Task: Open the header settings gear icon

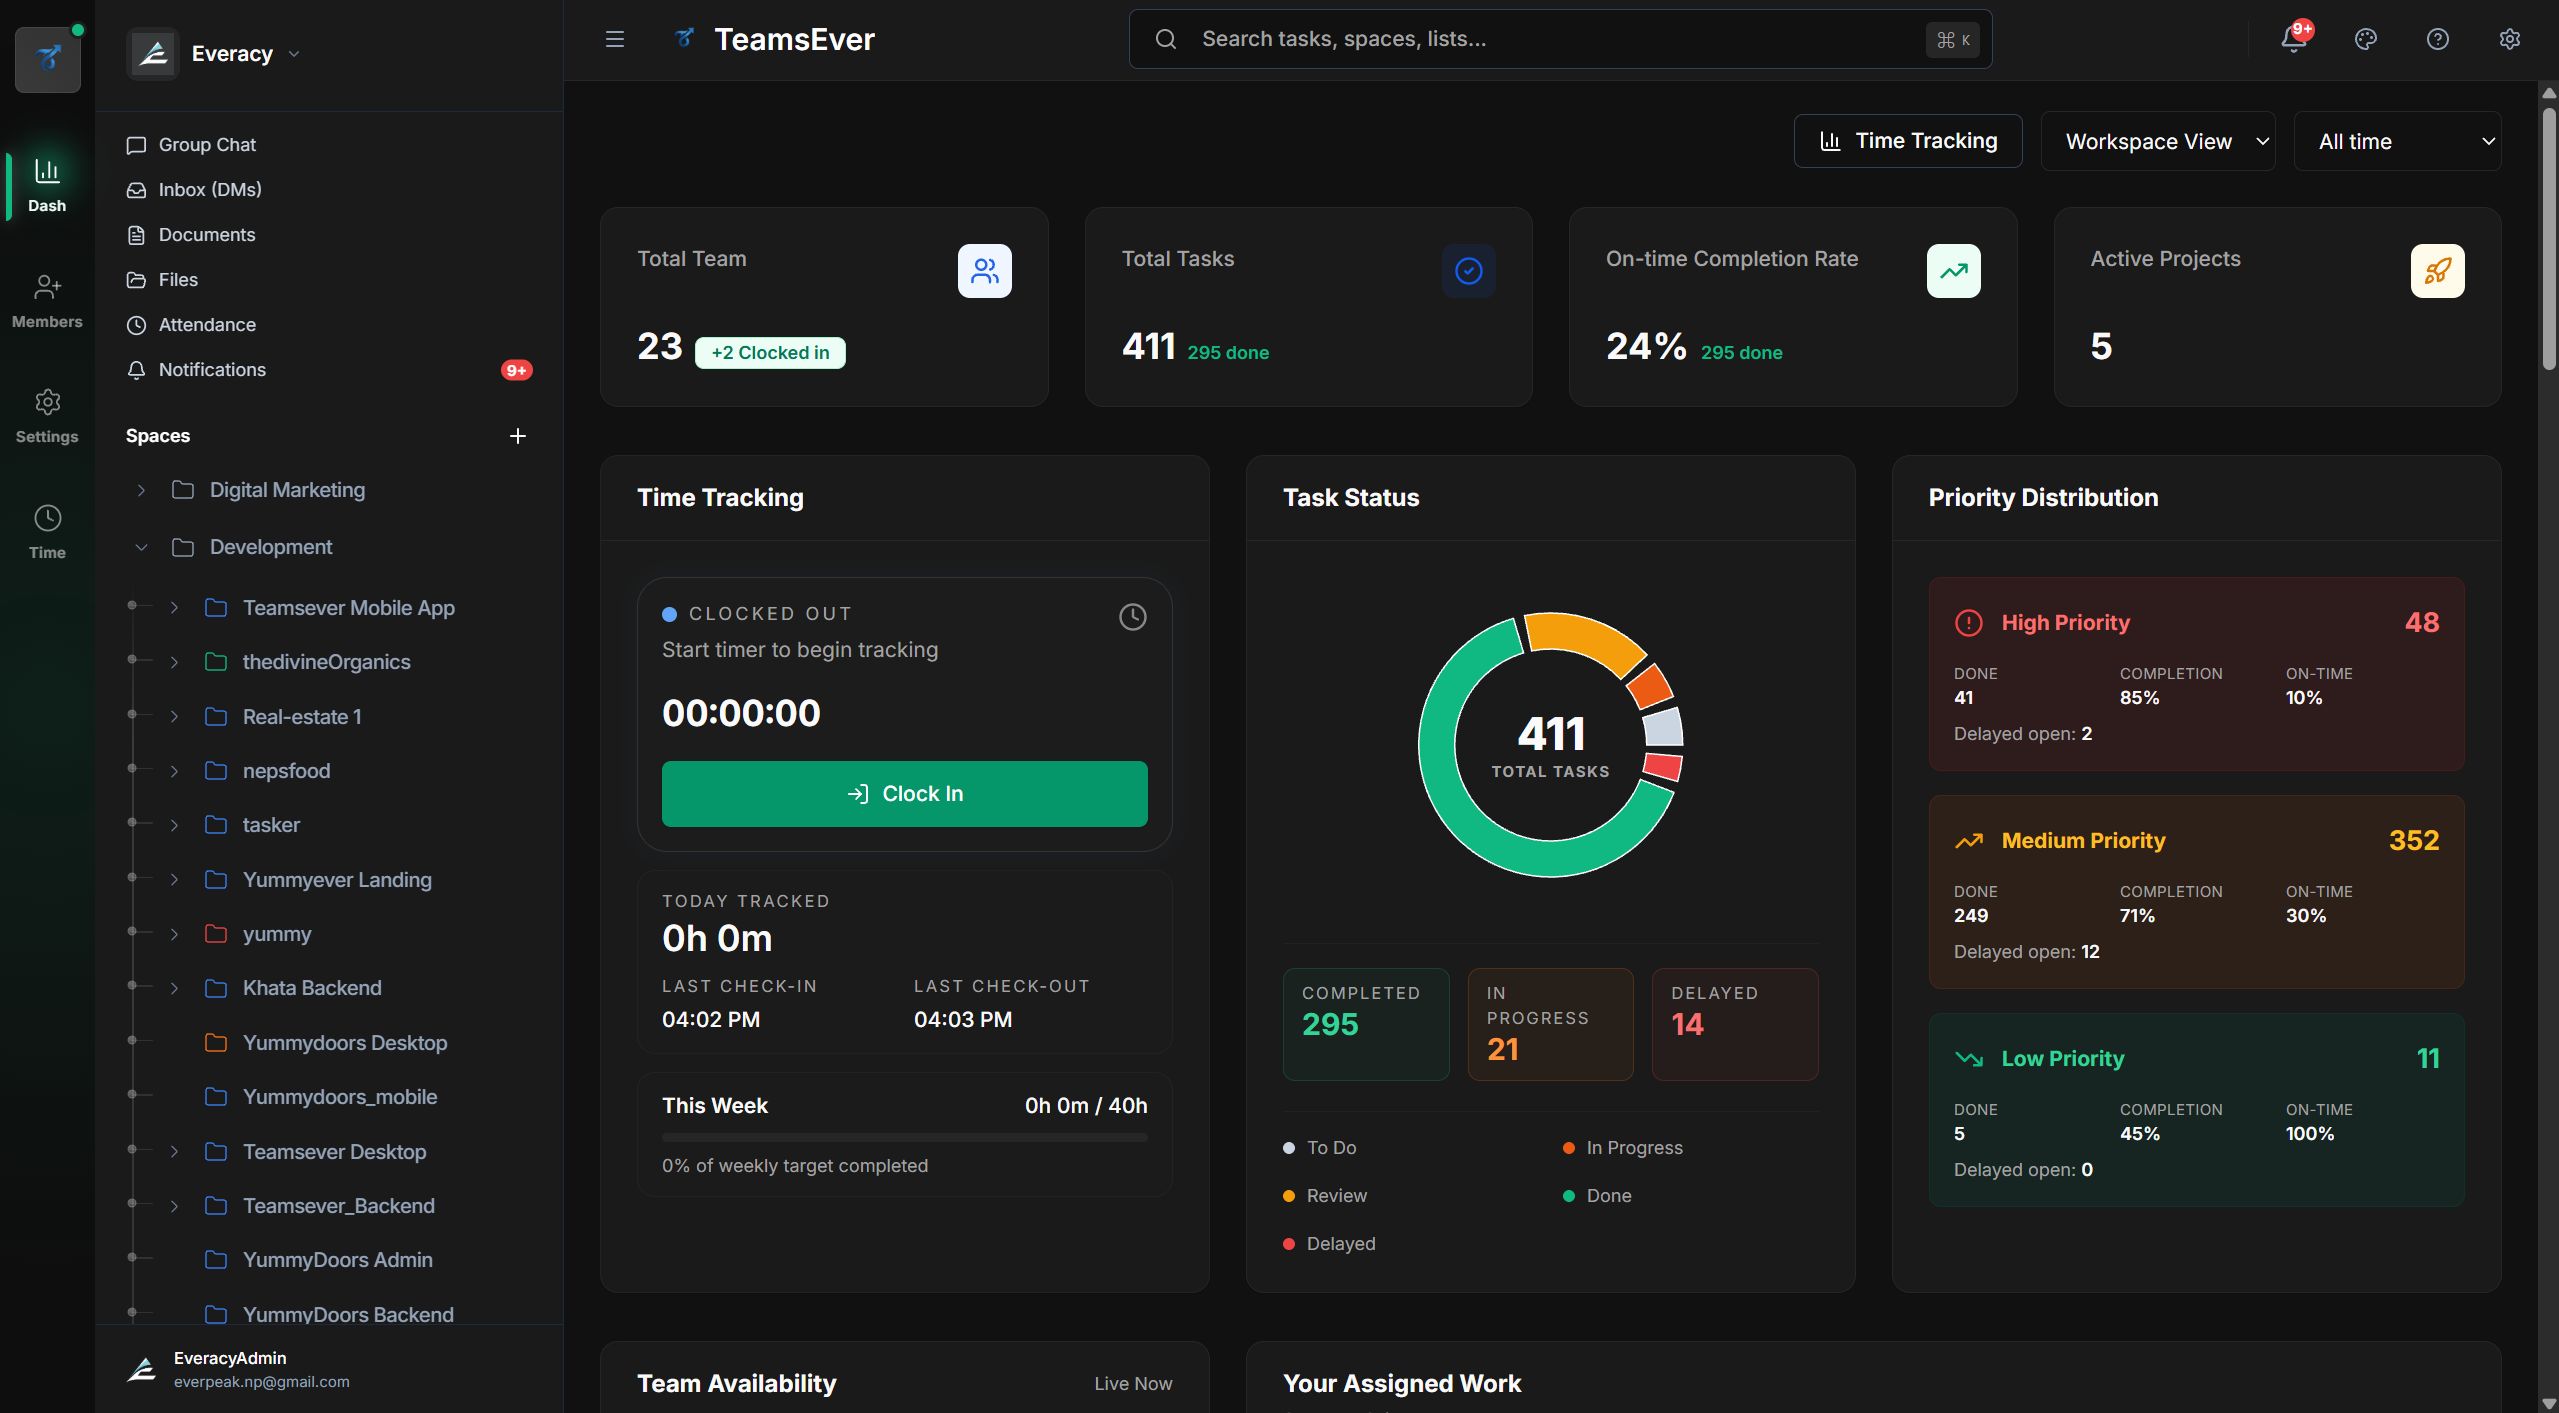Action: pyautogui.click(x=2510, y=39)
